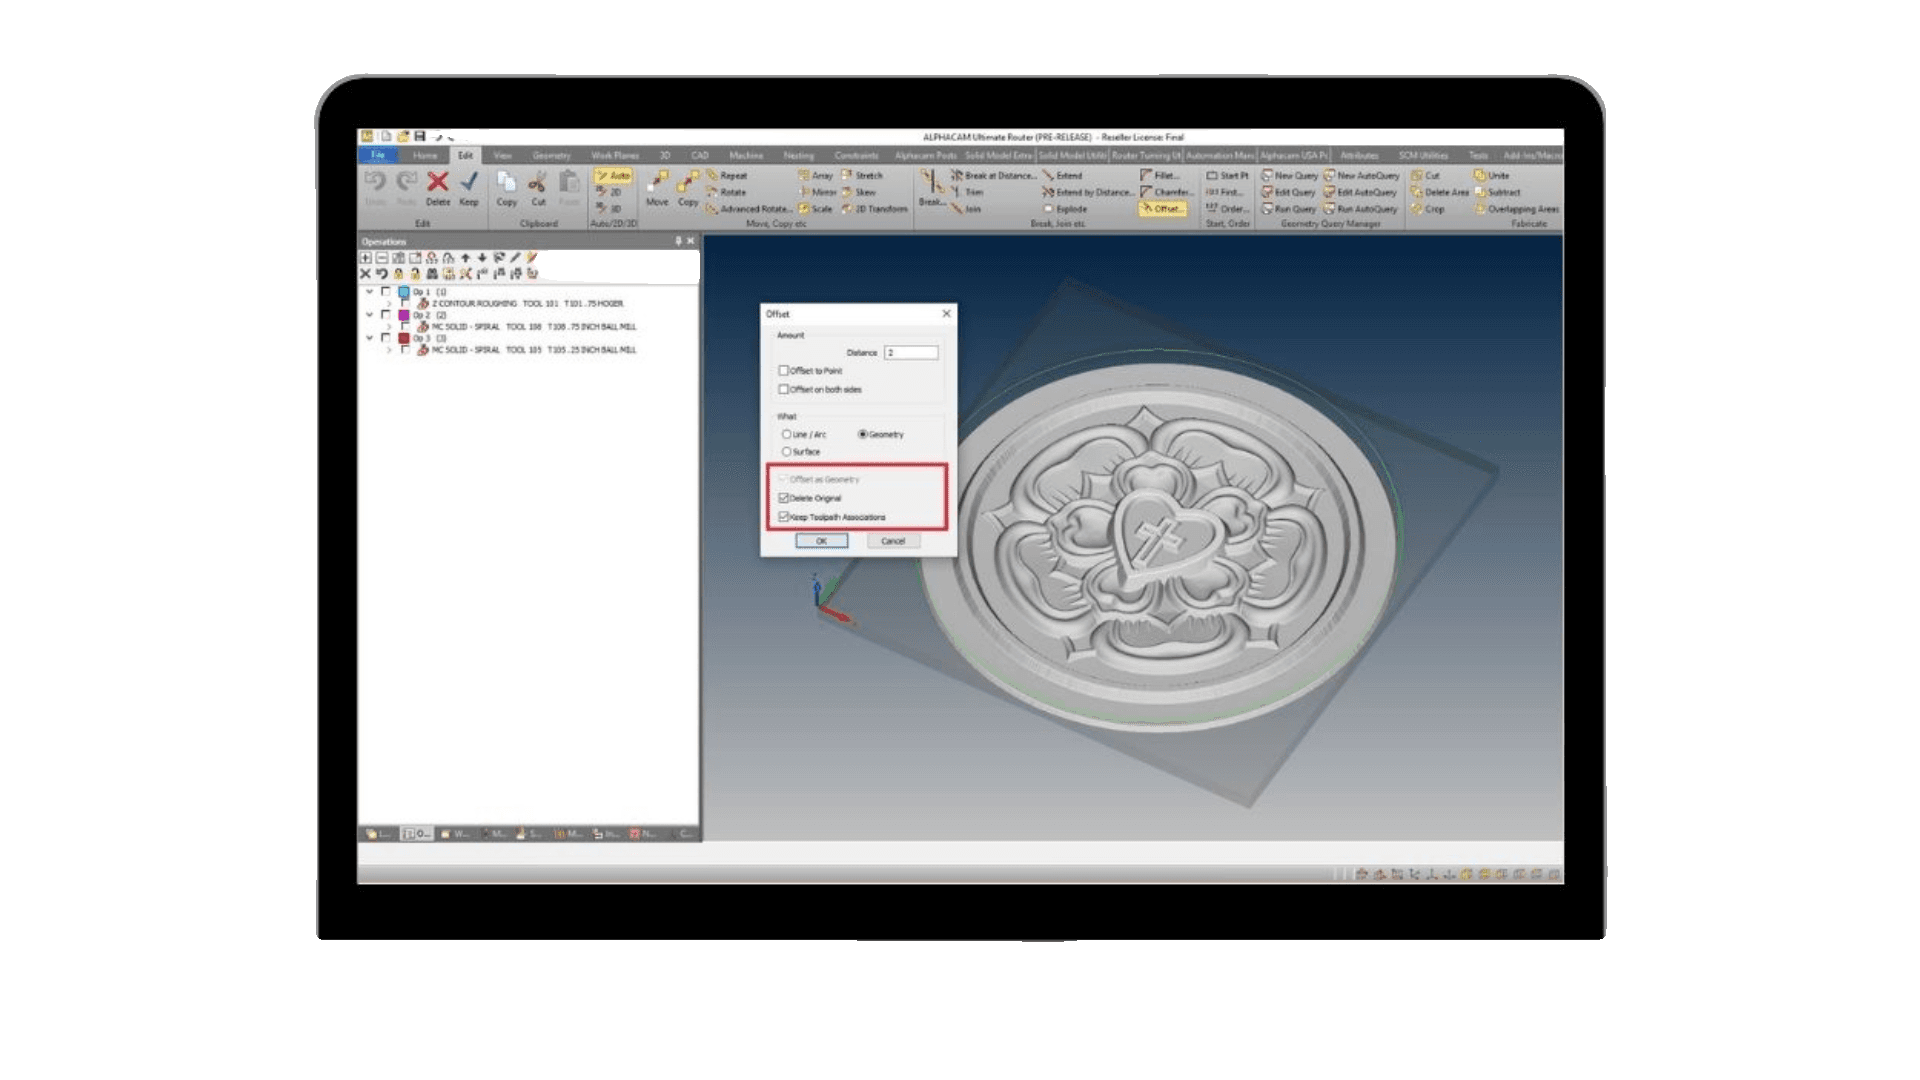
Task: Switch to the Machine ribbon tab
Action: 746,155
